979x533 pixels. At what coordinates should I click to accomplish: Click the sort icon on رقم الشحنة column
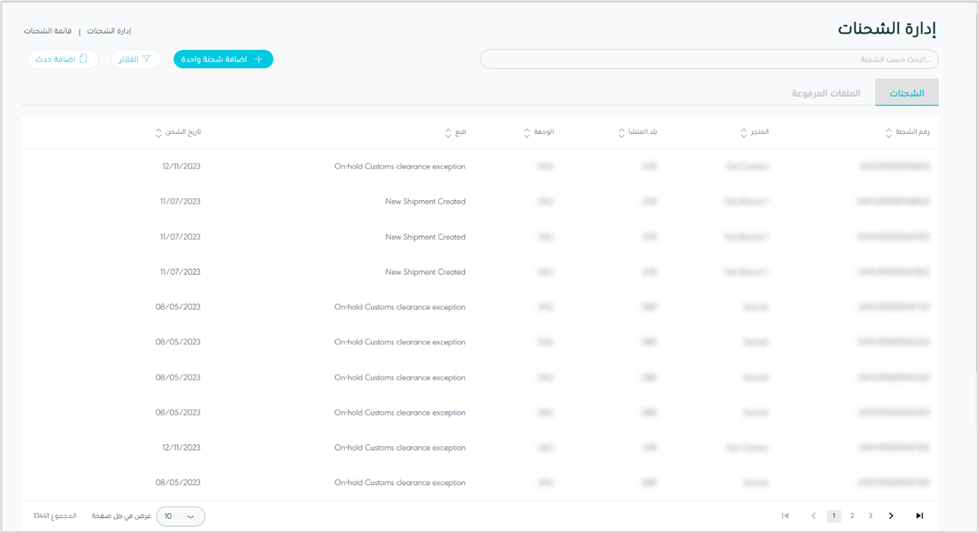coord(888,132)
